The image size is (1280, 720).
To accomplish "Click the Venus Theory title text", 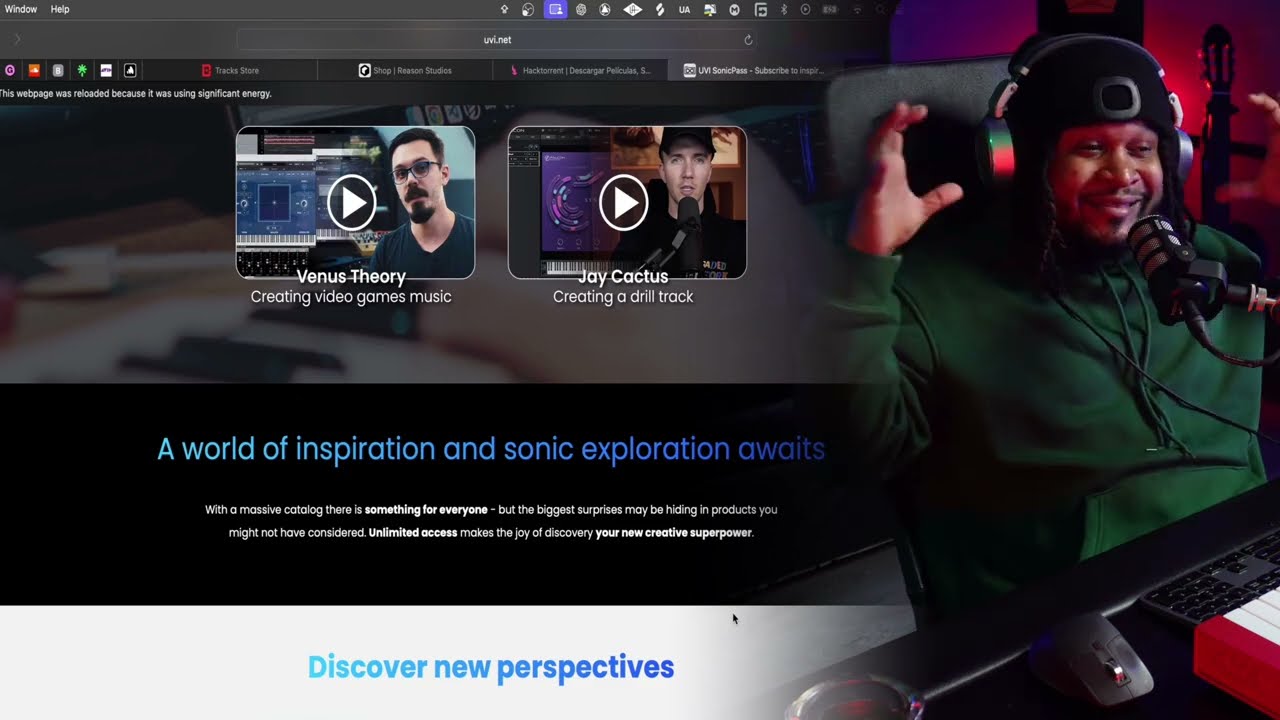I will coord(351,277).
